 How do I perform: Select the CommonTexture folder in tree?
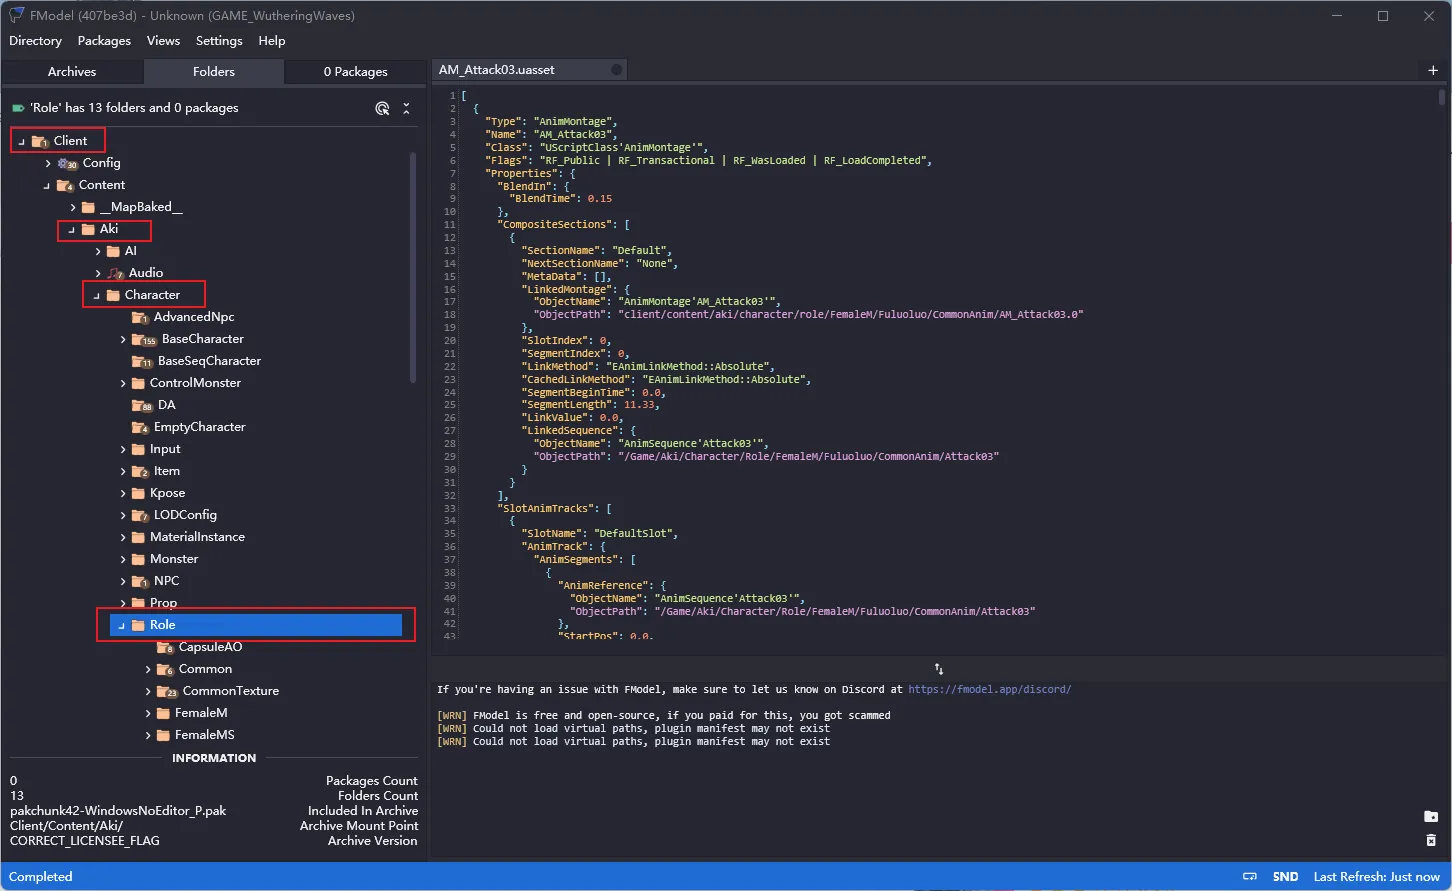pos(230,691)
